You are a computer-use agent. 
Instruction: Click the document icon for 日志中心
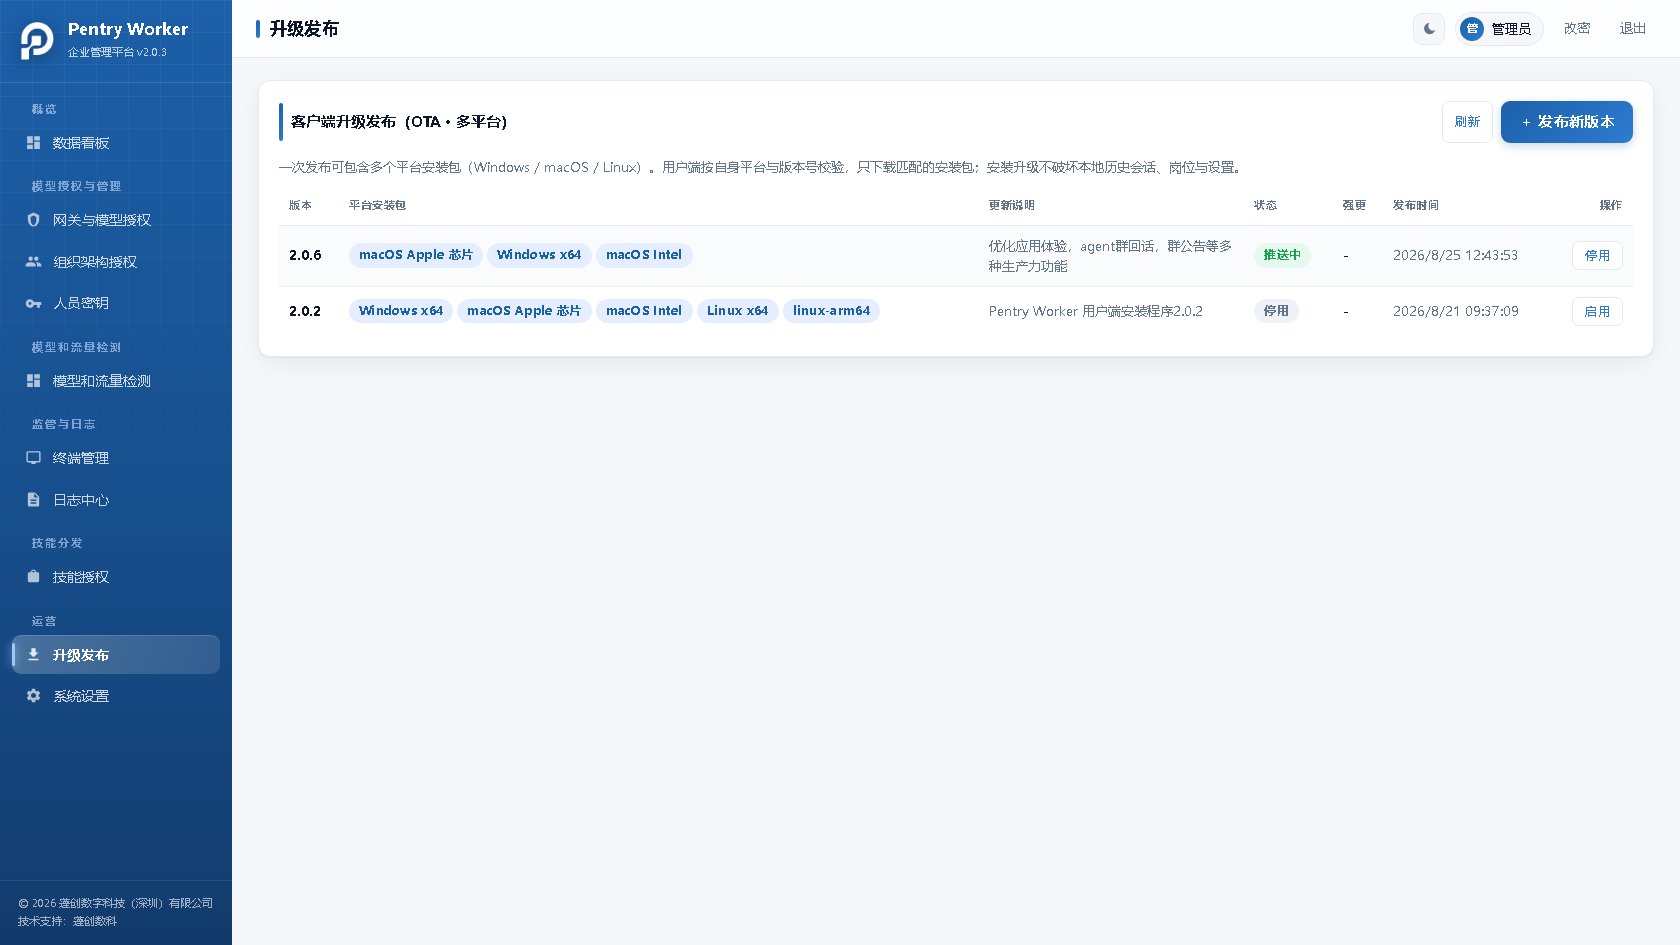33,500
